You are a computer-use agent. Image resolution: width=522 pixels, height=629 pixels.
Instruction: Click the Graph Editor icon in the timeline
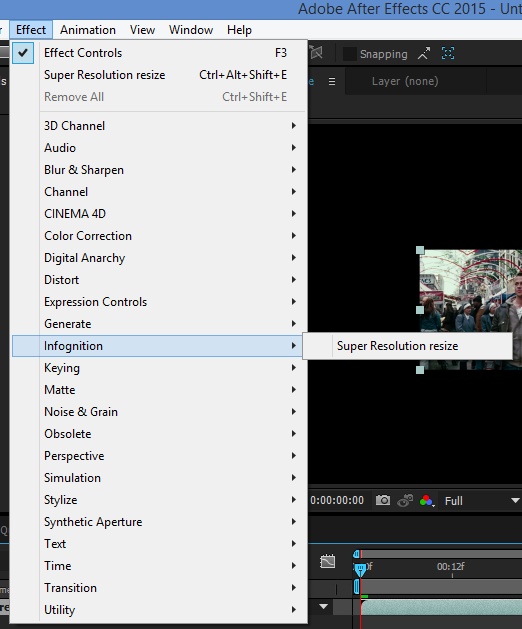[x=327, y=562]
